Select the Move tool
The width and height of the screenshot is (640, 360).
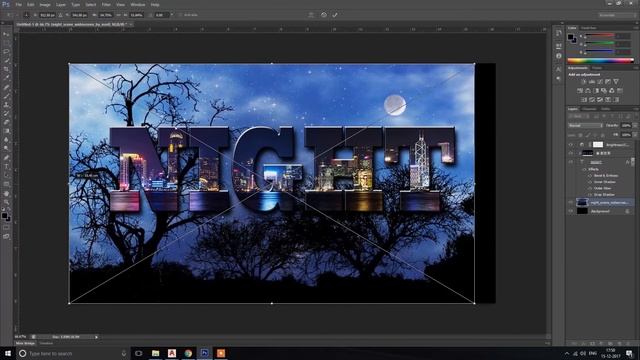coord(6,34)
